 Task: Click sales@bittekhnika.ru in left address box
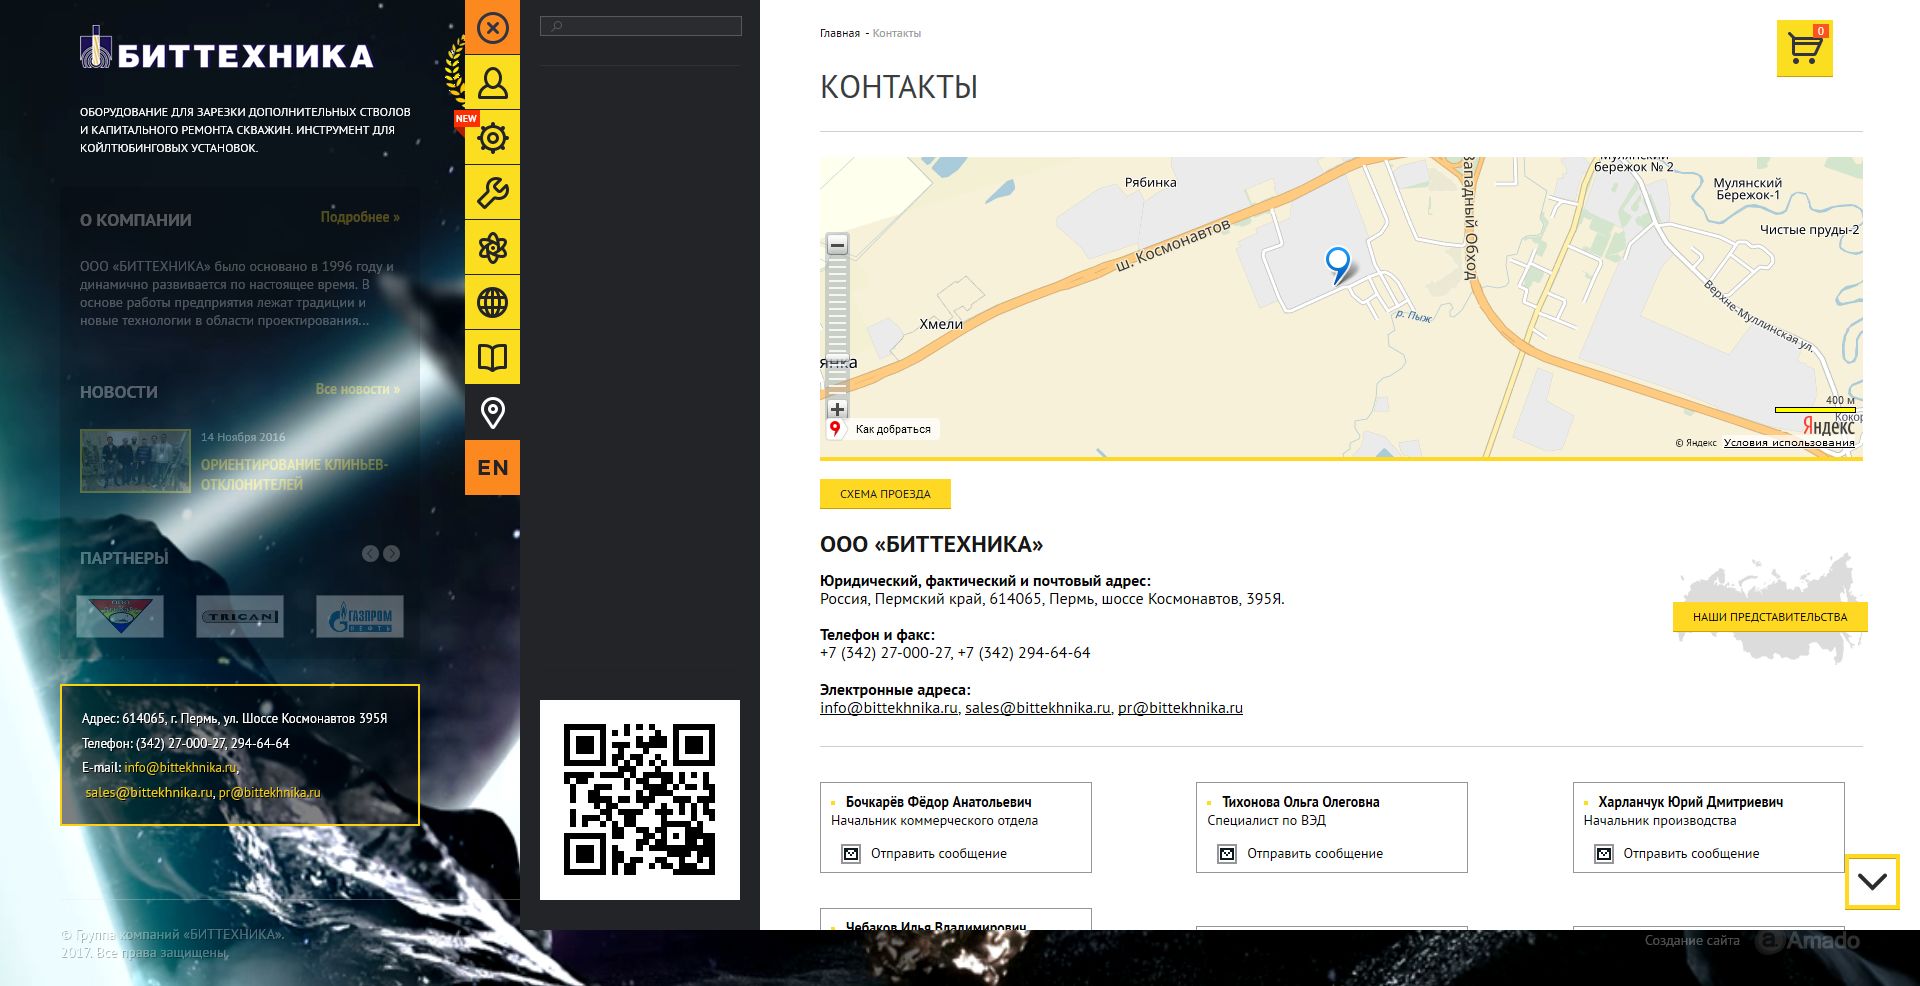[x=149, y=792]
